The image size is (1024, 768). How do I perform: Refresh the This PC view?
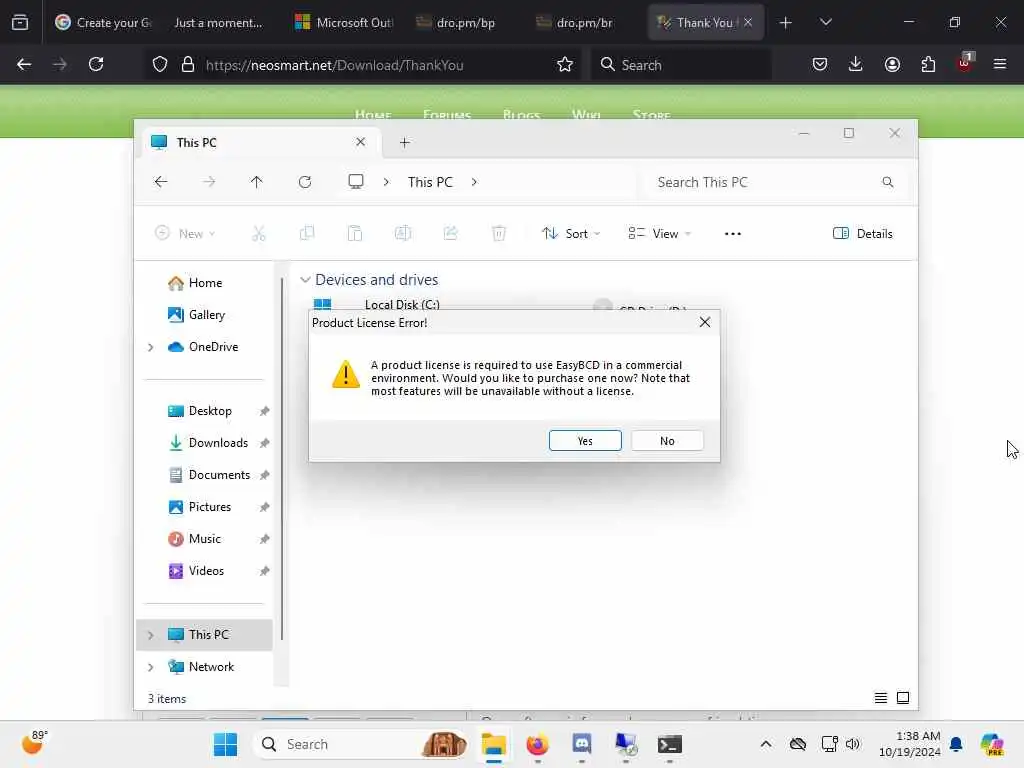(x=305, y=182)
